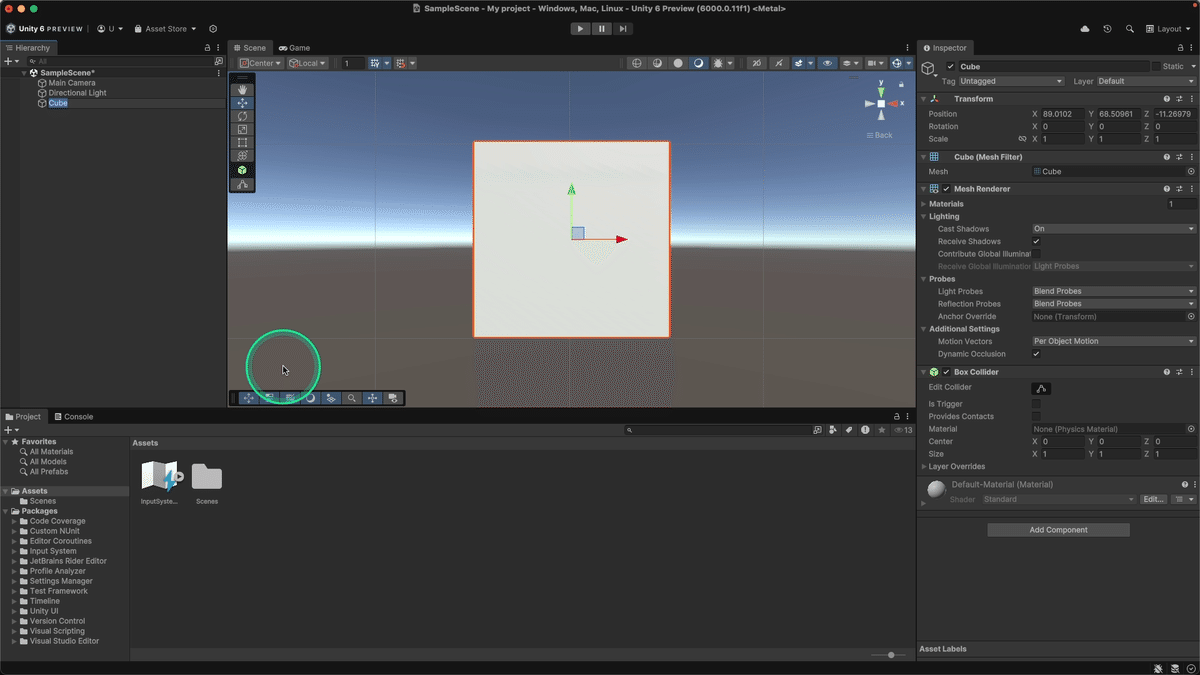This screenshot has width=1200, height=675.
Task: Open Light Probes dropdown
Action: pos(1114,291)
